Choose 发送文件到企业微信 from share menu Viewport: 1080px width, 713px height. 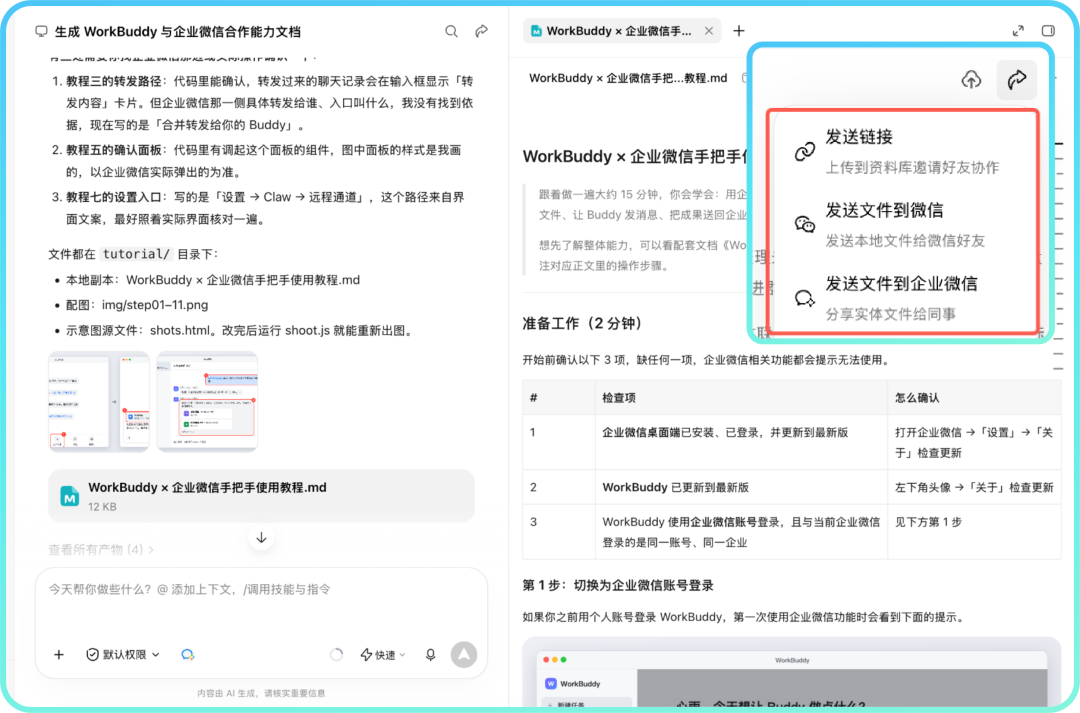point(906,298)
